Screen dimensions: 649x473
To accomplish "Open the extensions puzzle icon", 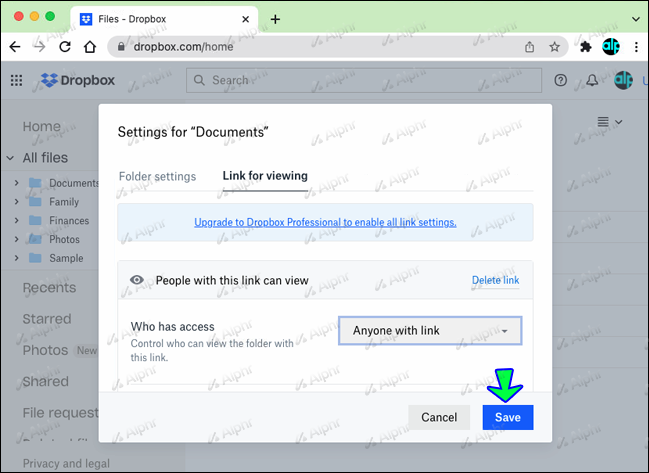I will [586, 47].
